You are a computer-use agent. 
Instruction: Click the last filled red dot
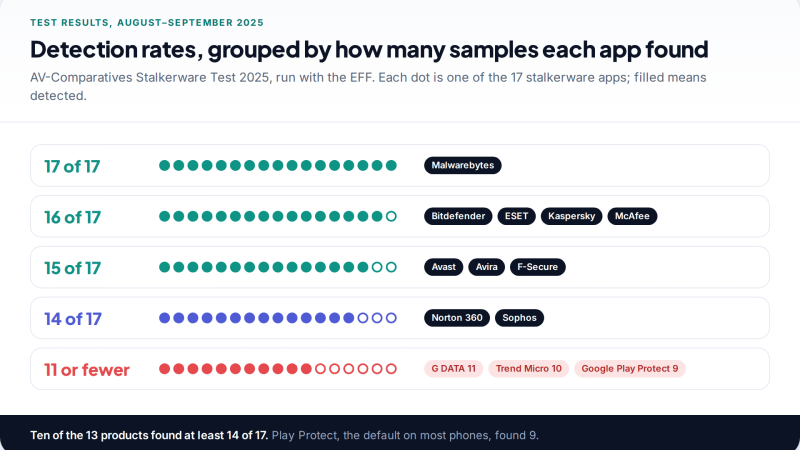(306, 369)
